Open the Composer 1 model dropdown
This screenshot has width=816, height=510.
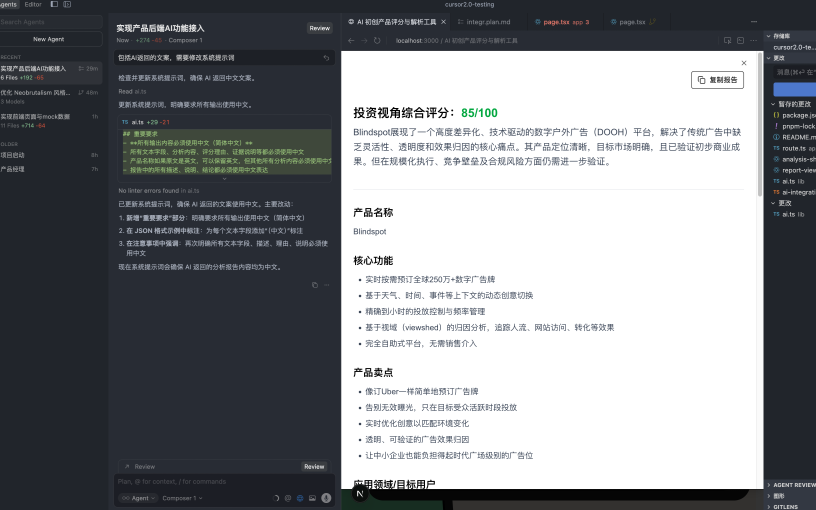click(x=182, y=497)
